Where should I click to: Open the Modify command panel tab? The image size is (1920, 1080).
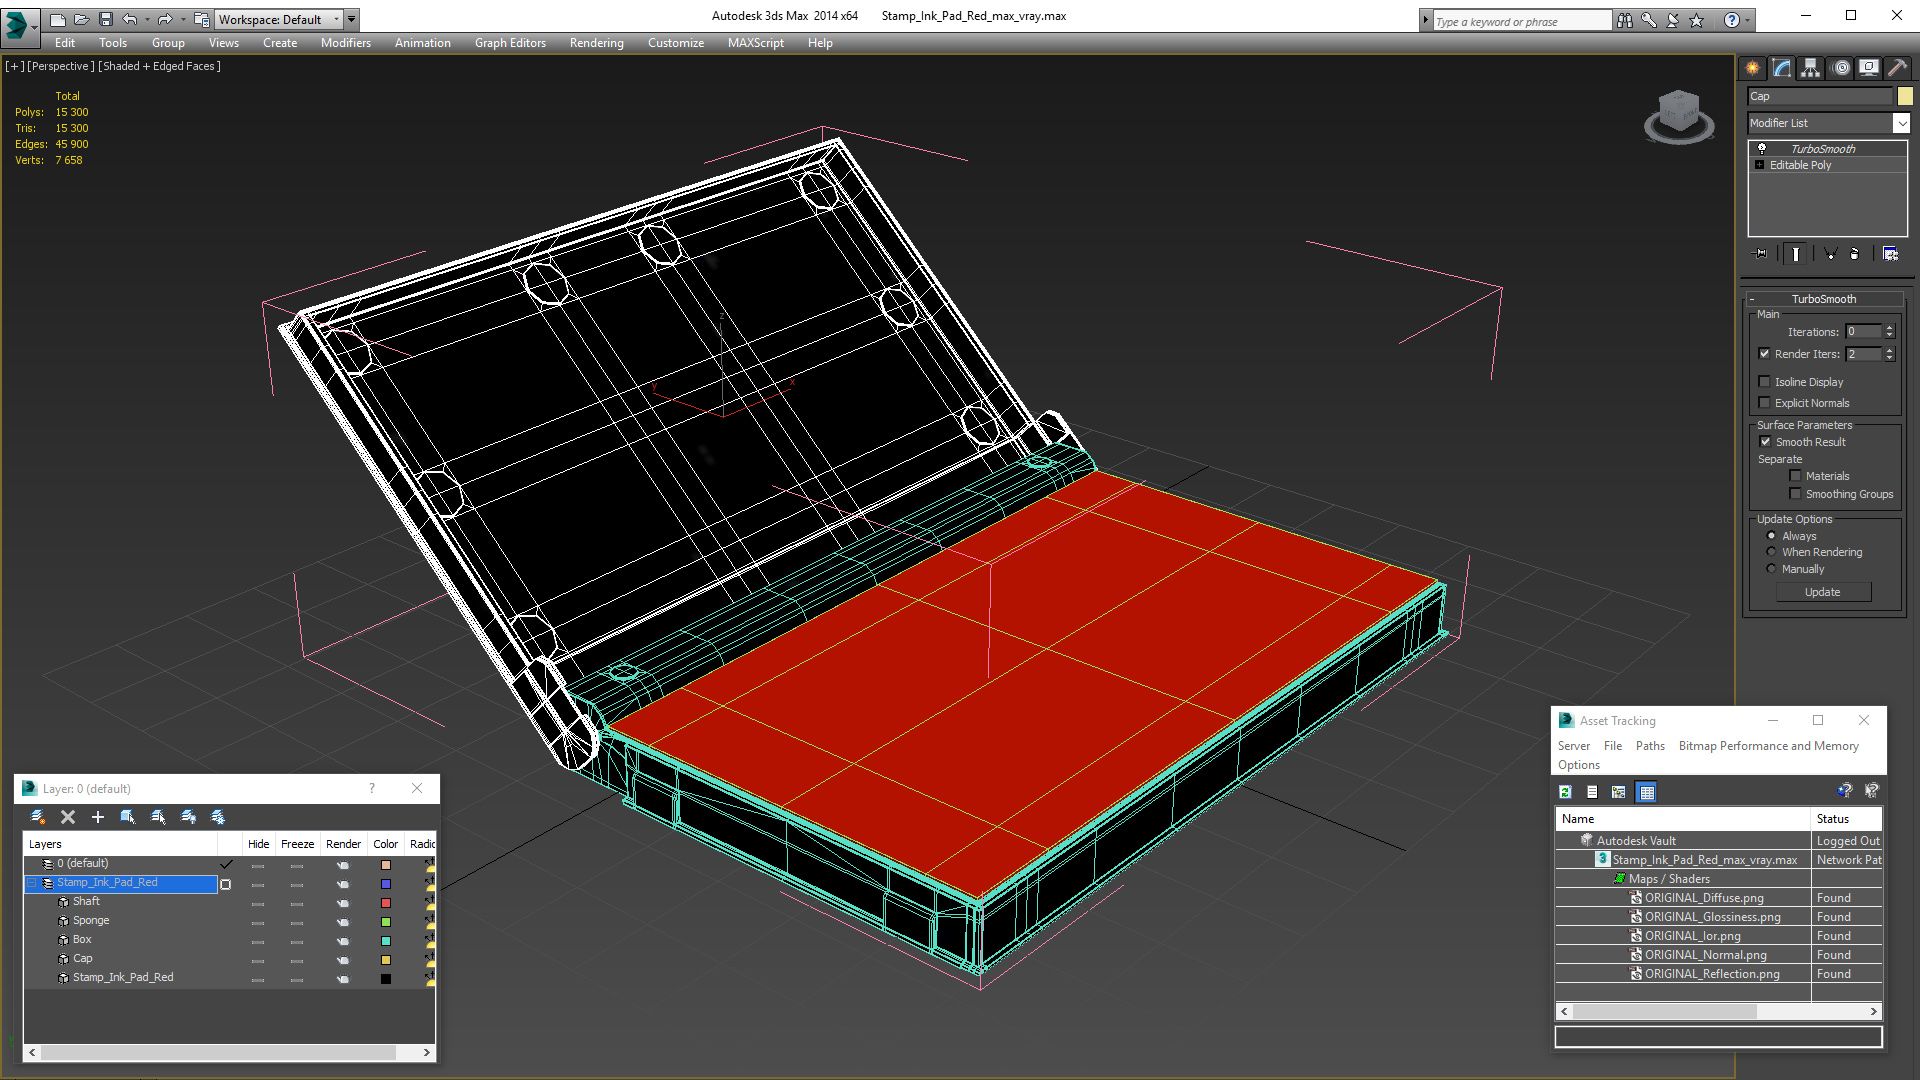point(1782,68)
